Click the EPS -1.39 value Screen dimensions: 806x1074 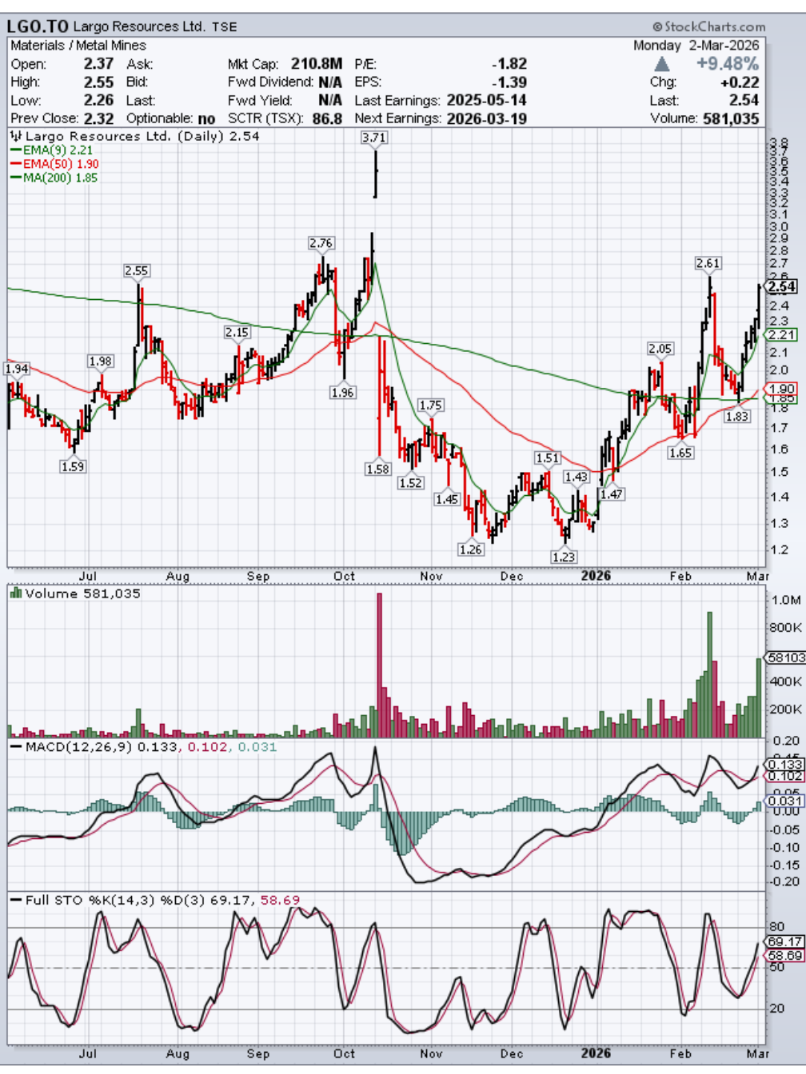pos(509,82)
